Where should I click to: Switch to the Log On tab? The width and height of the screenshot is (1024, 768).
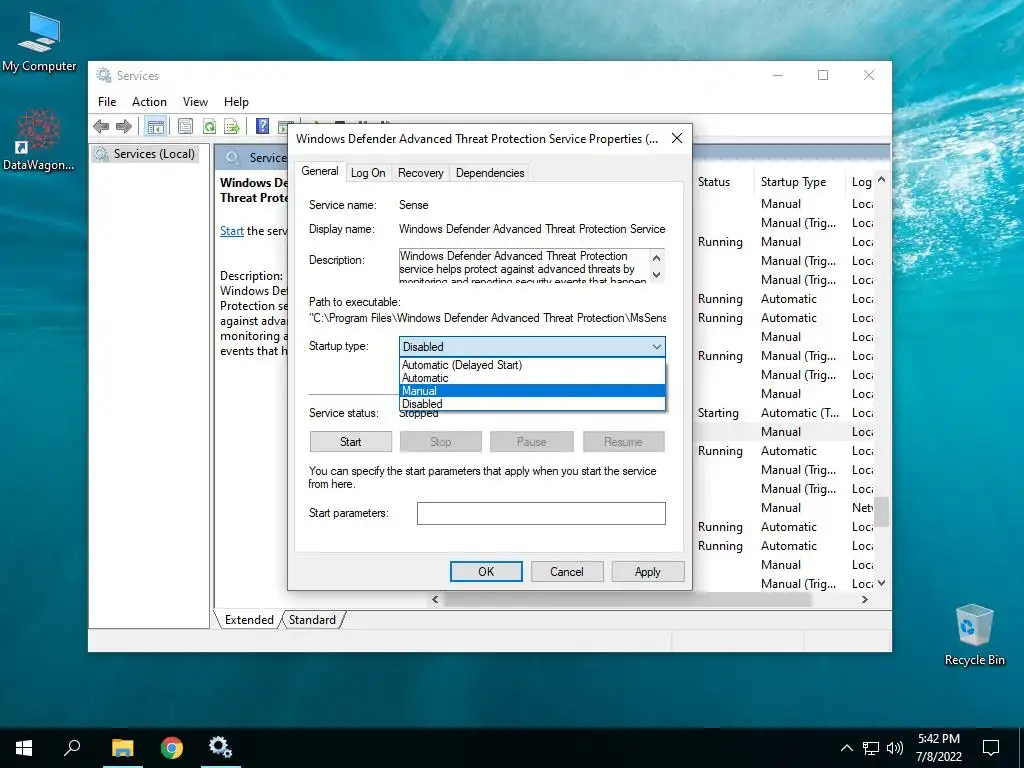pos(368,173)
